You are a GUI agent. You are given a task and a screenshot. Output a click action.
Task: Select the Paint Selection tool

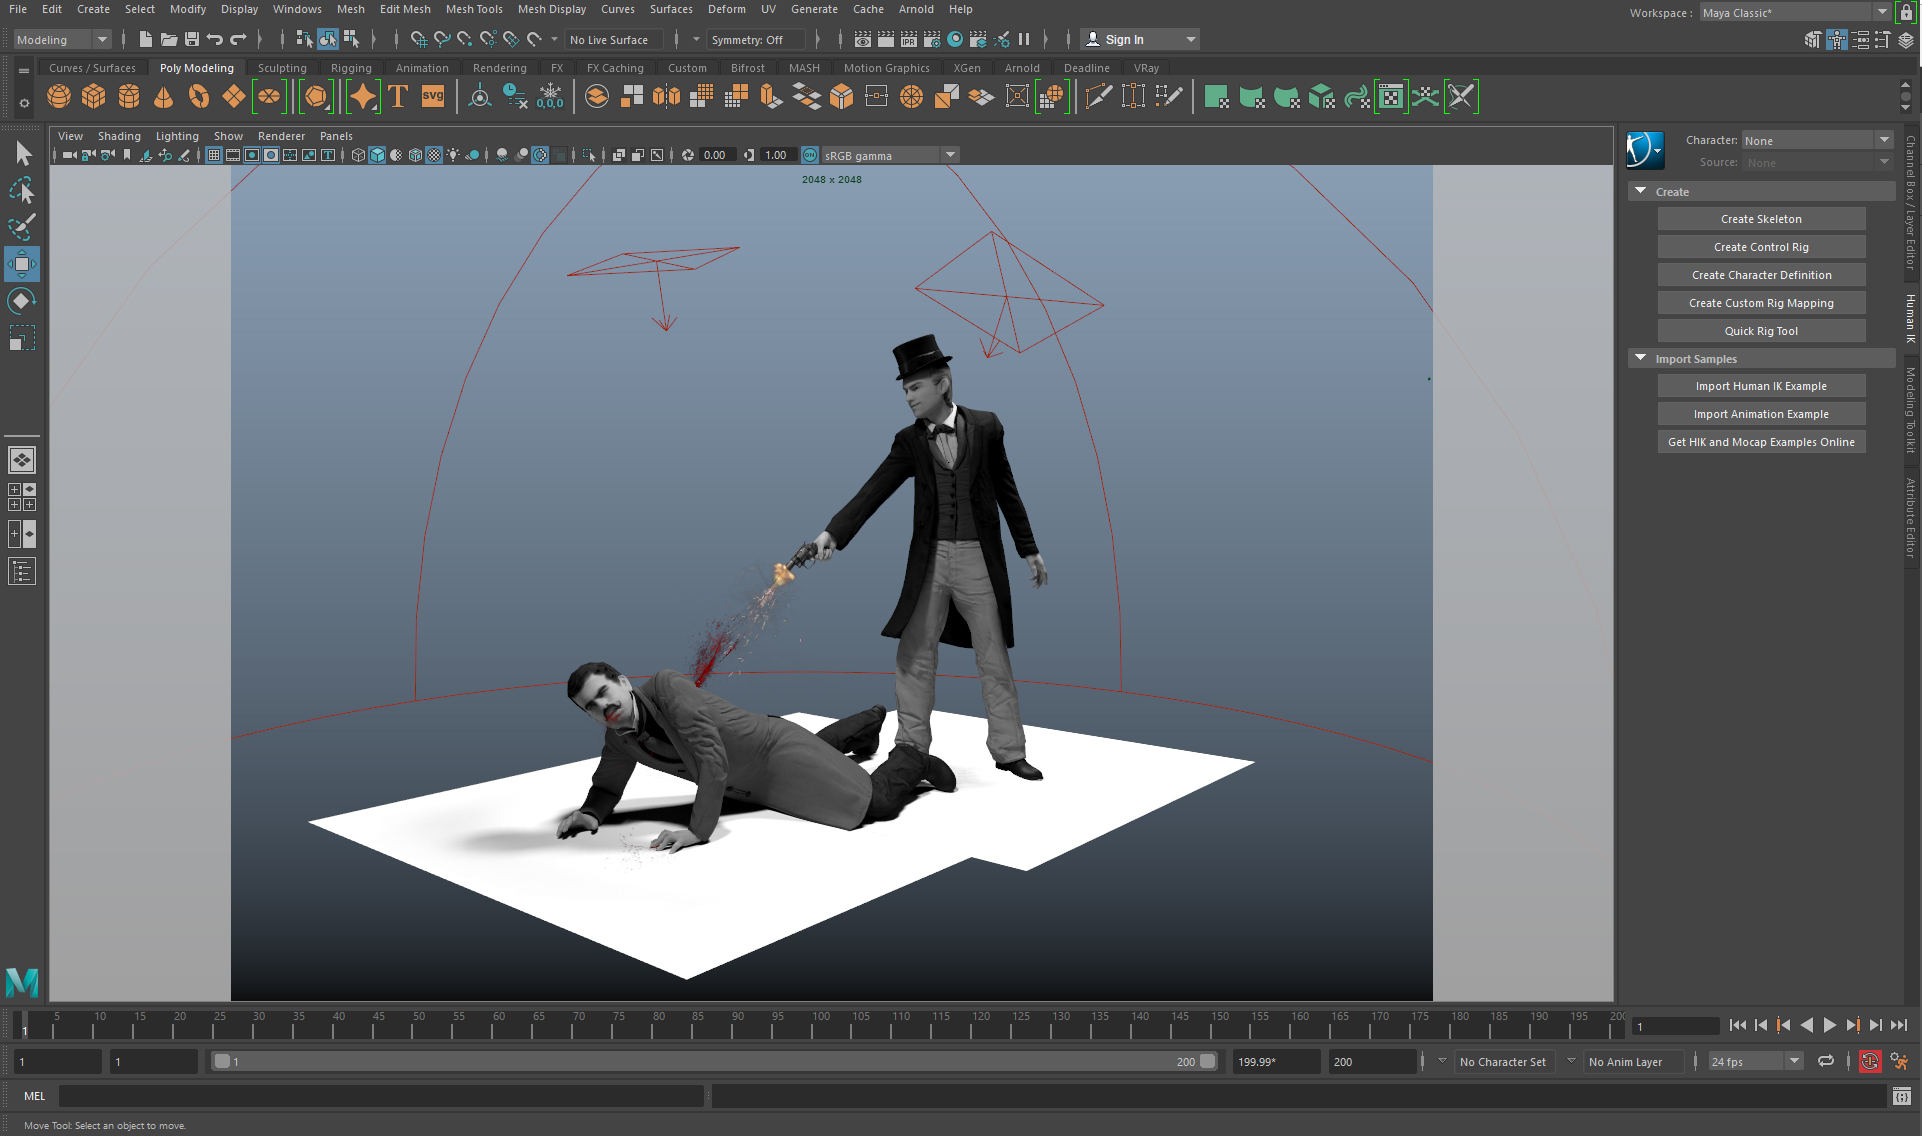pyautogui.click(x=22, y=227)
